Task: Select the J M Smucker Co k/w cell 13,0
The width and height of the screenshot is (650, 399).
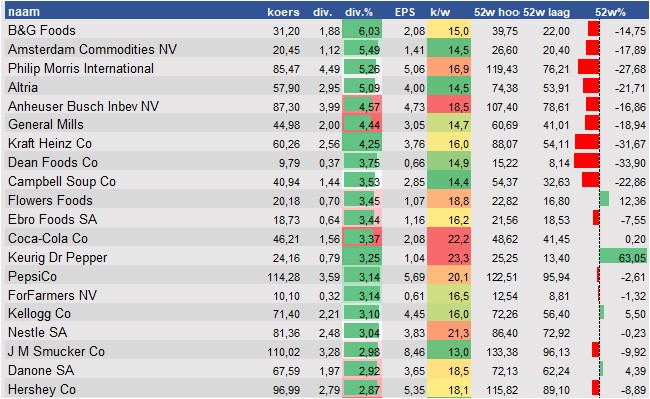Action: point(449,352)
